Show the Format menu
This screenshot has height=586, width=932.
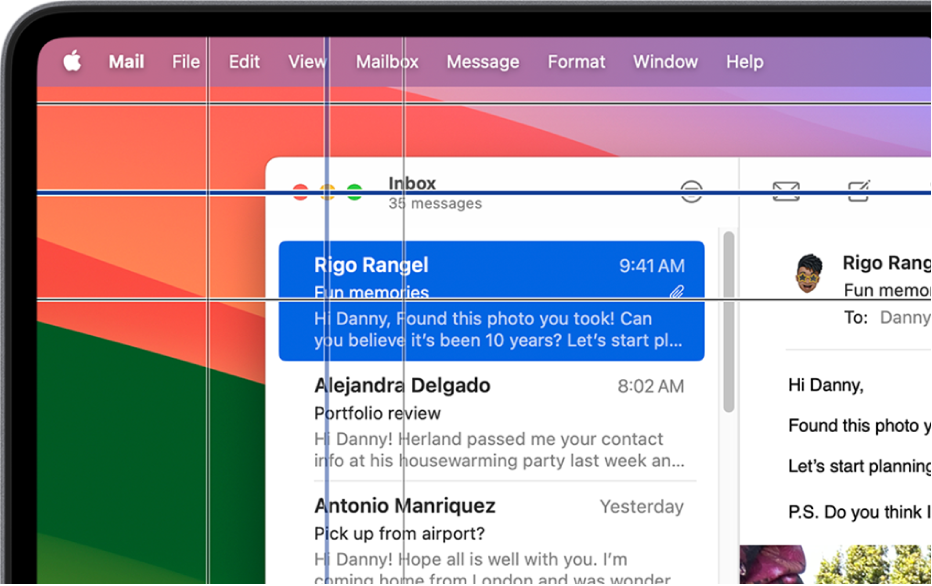click(x=576, y=62)
